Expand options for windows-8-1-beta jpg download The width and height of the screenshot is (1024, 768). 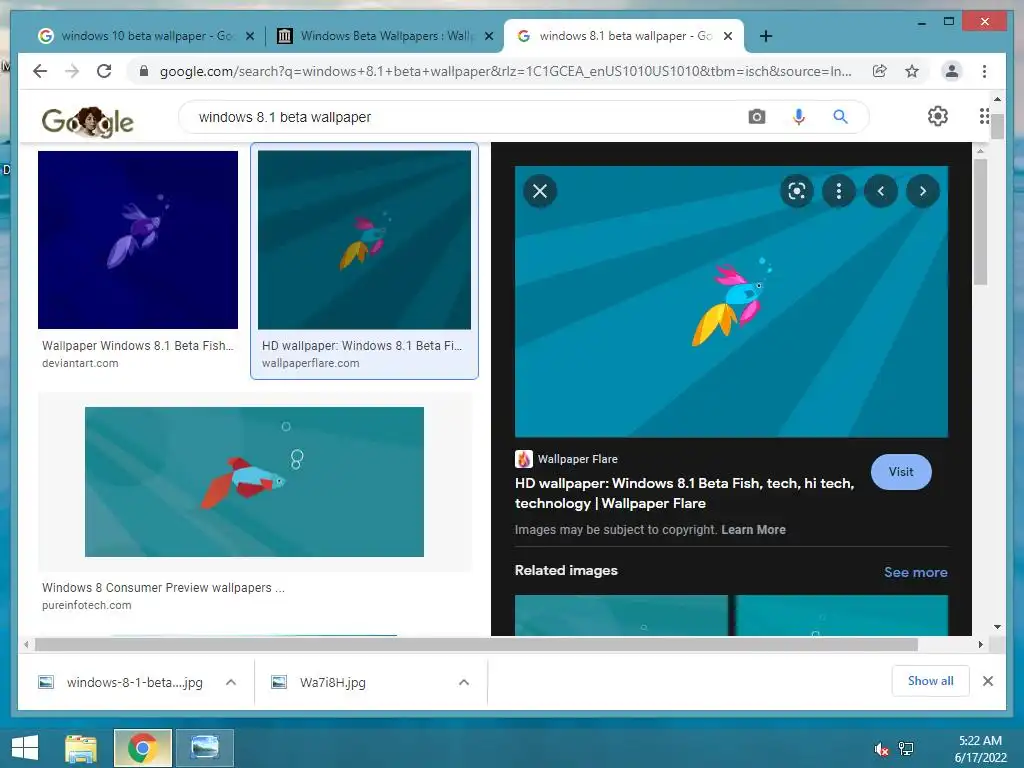pyautogui.click(x=231, y=682)
